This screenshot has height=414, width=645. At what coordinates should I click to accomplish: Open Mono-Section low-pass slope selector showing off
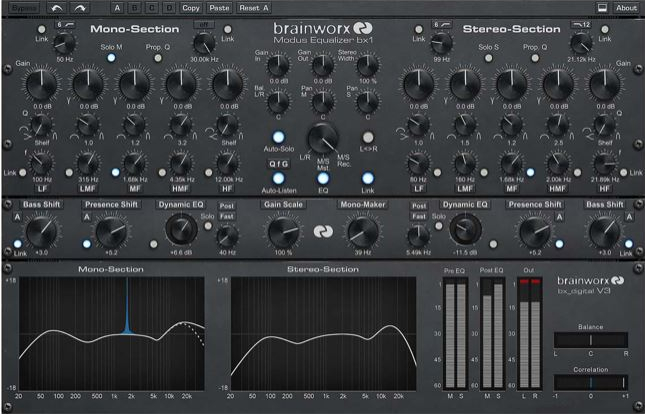204,25
